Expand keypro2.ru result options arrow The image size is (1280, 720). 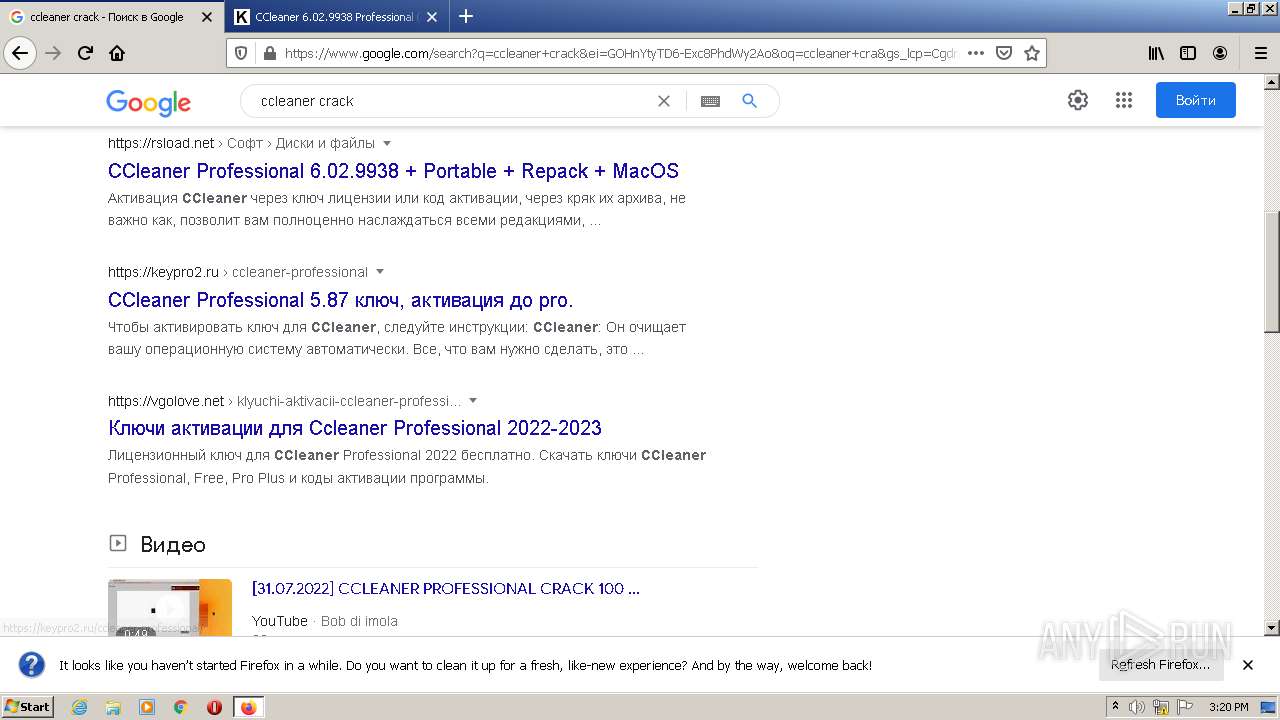(x=380, y=272)
